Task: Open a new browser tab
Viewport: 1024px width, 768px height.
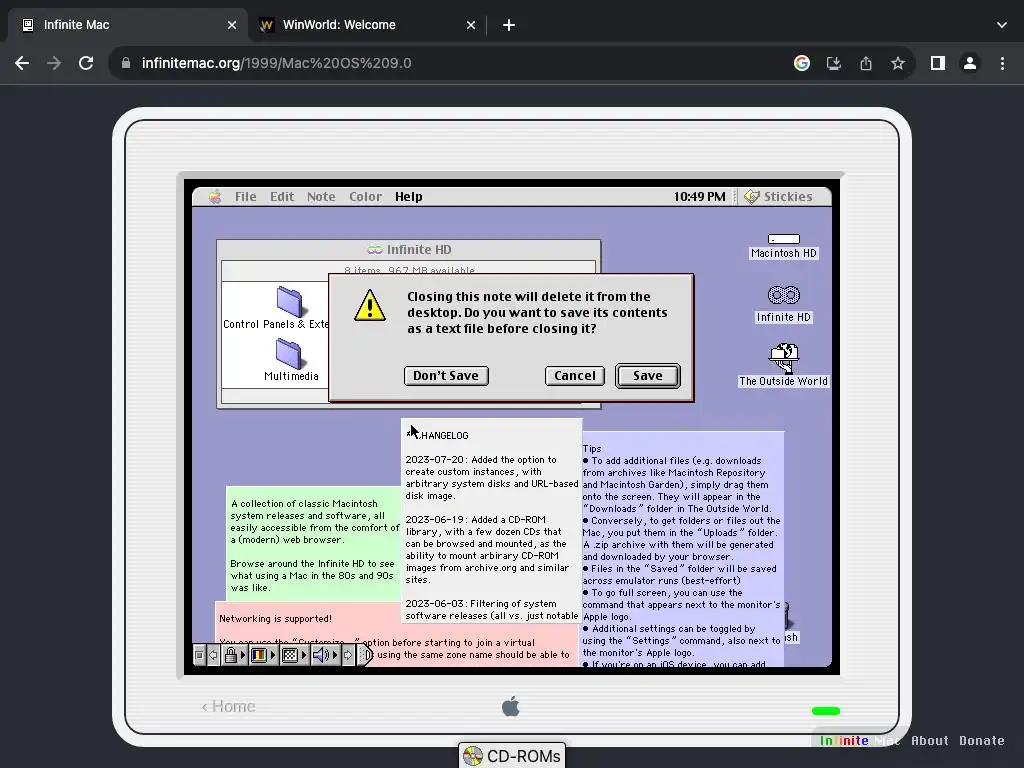Action: pos(509,25)
